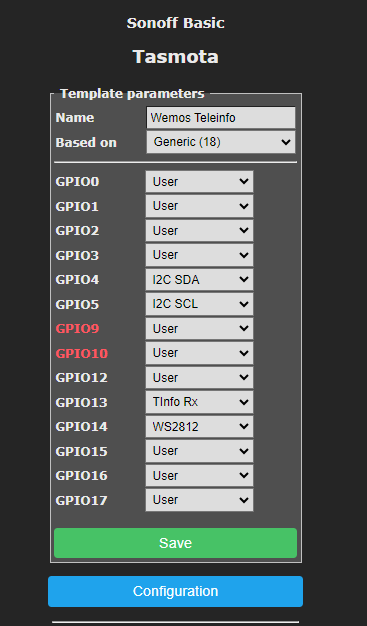Open the GPIO15 User dropdown
367x626 pixels.
pos(199,451)
